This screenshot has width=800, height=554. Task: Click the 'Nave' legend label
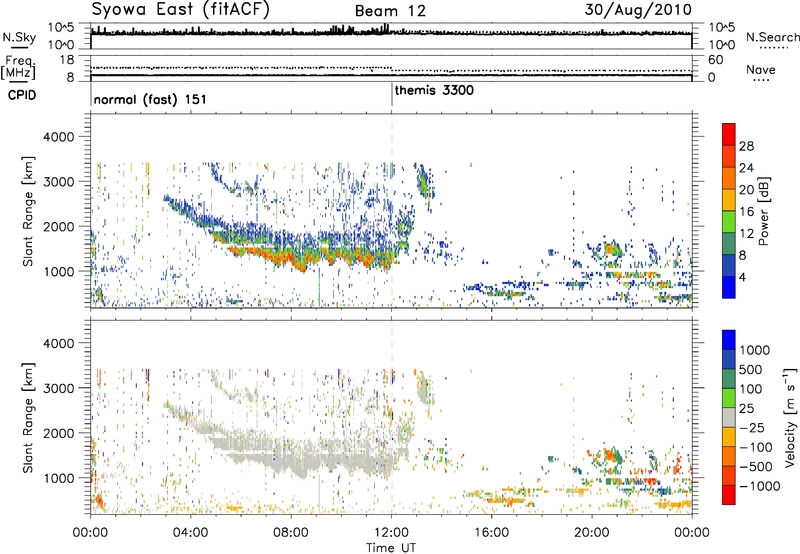pyautogui.click(x=760, y=70)
